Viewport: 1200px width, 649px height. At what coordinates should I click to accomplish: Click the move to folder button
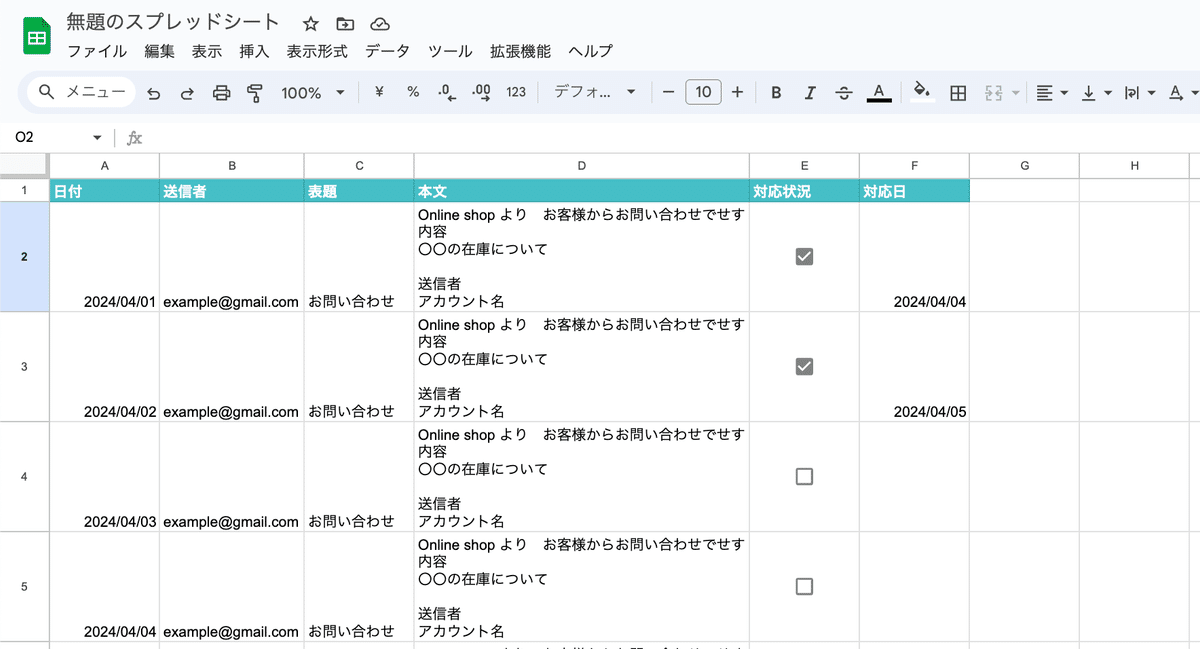coord(345,23)
